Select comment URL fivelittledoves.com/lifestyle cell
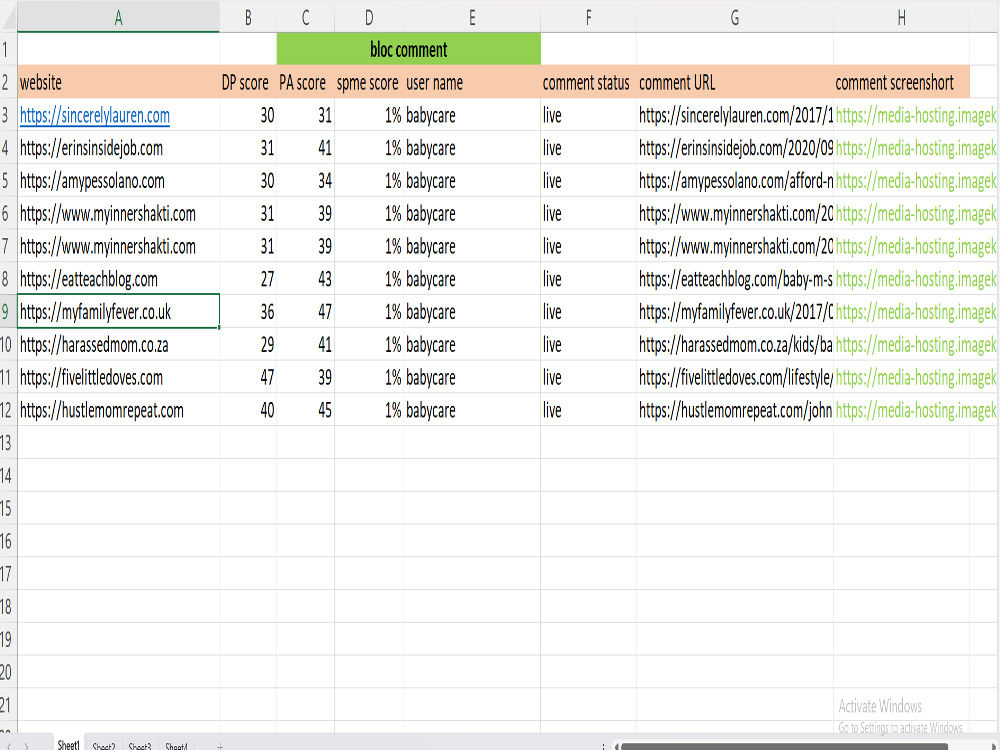This screenshot has width=1000, height=750. 735,378
